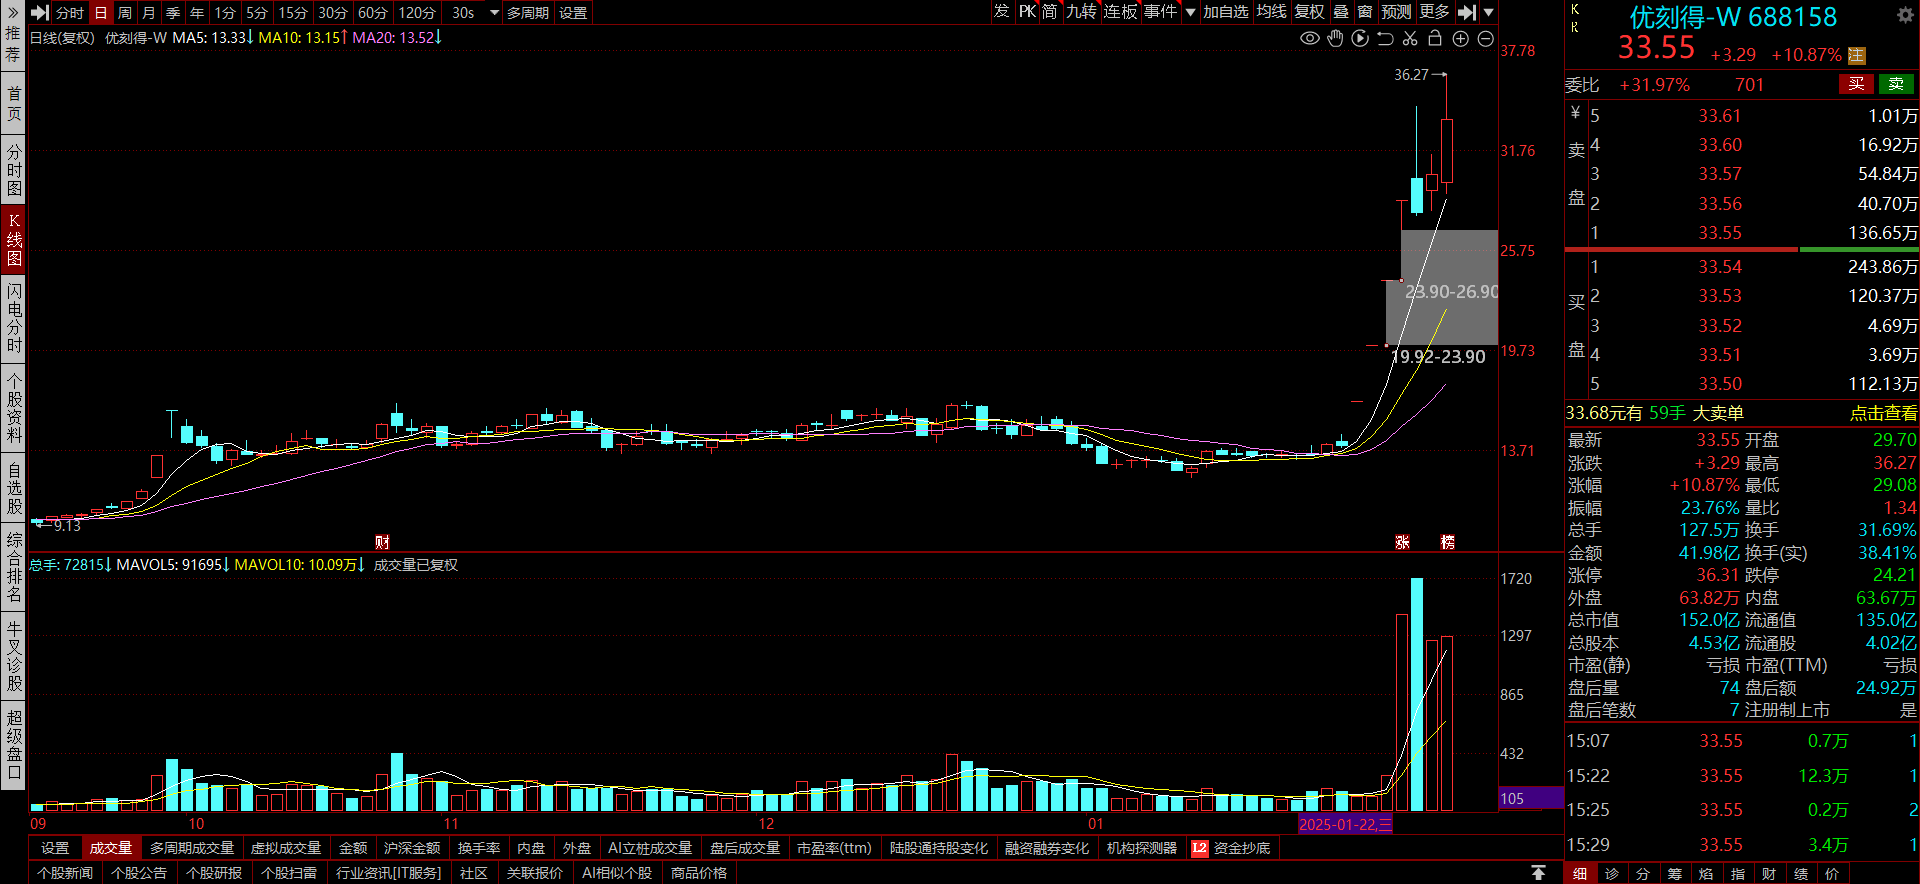1920x884 pixels.
Task: Click the 财 marker on chart bottom
Action: tap(382, 542)
